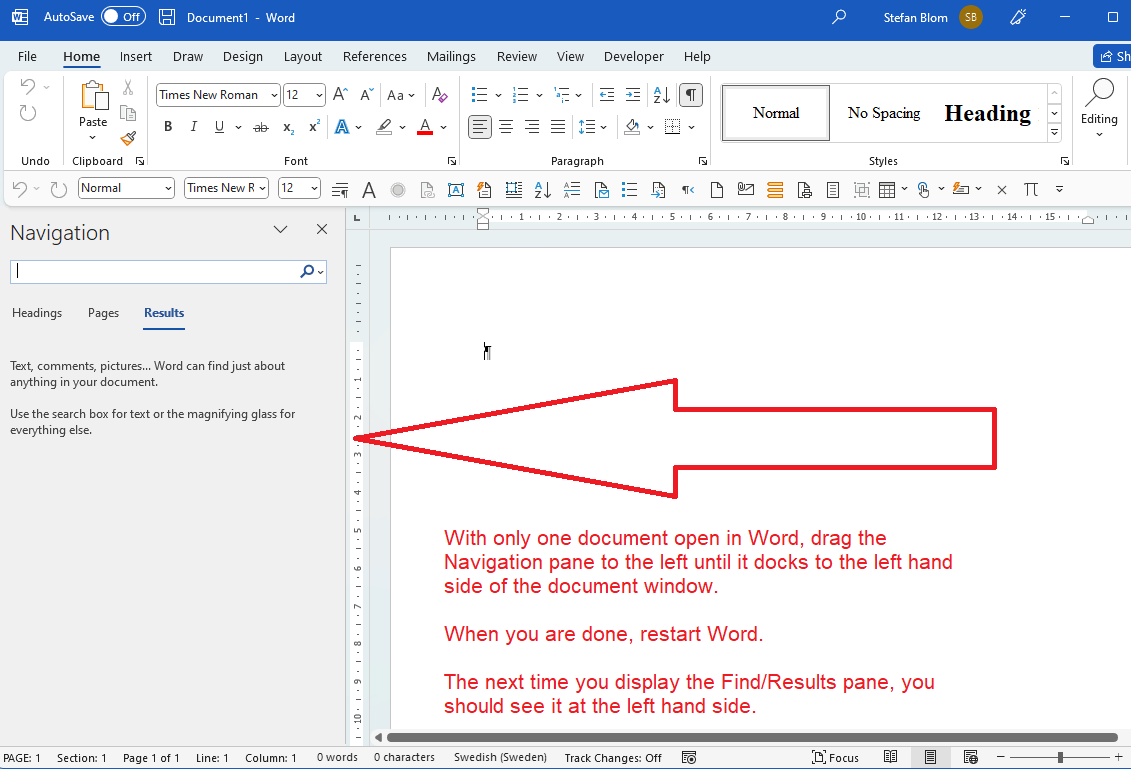
Task: Open the font size 12 dropdown in ribbon
Action: pyautogui.click(x=319, y=95)
